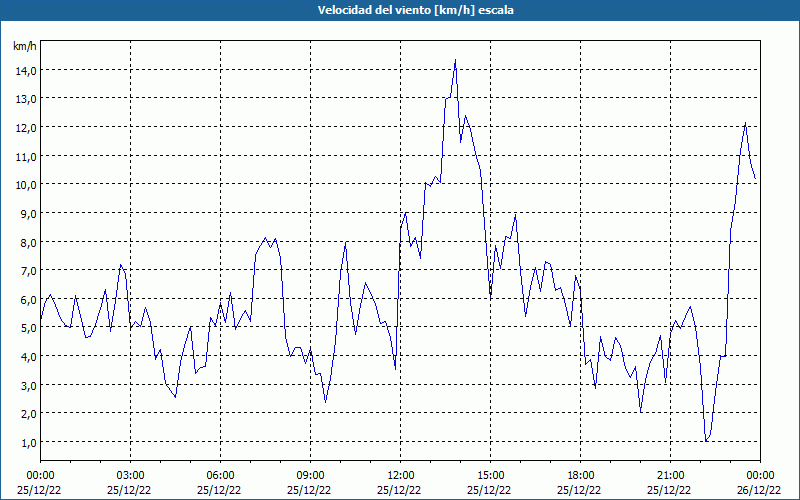This screenshot has height=500, width=800.
Task: Click the late-night peak near 12 km/h
Action: (745, 123)
